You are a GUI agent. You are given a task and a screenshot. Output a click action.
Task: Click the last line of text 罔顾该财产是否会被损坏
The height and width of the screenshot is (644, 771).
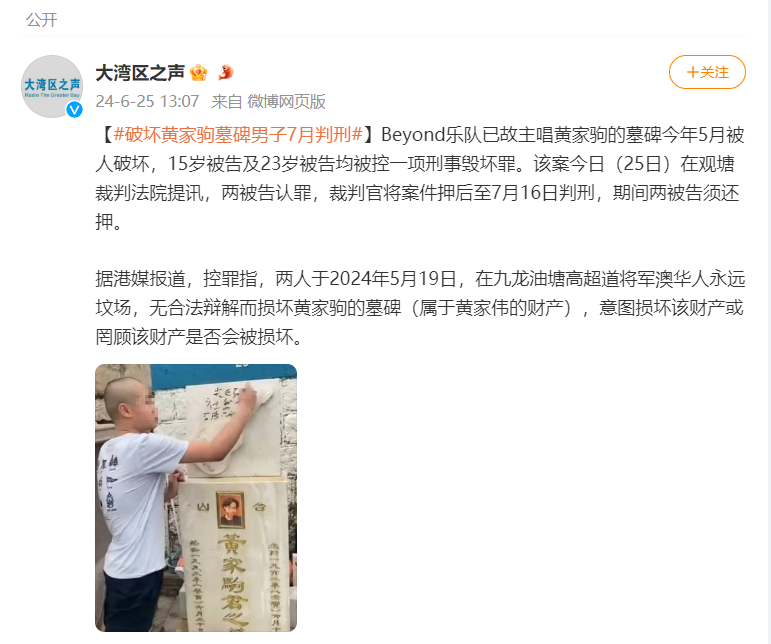point(199,337)
